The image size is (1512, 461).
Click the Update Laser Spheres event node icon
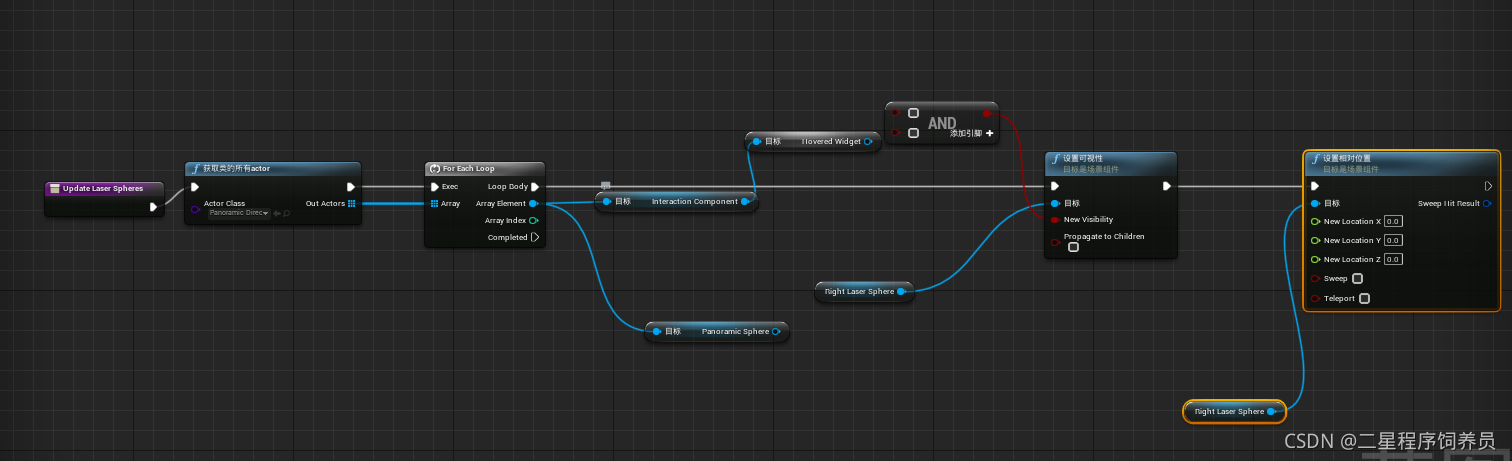click(x=54, y=188)
